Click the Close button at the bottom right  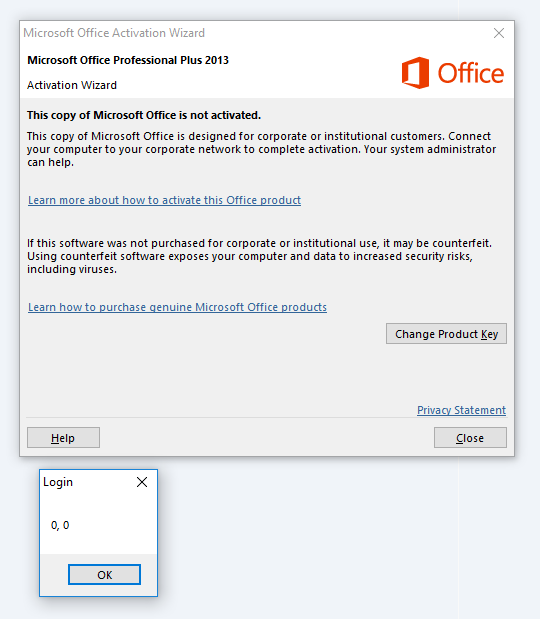point(470,438)
